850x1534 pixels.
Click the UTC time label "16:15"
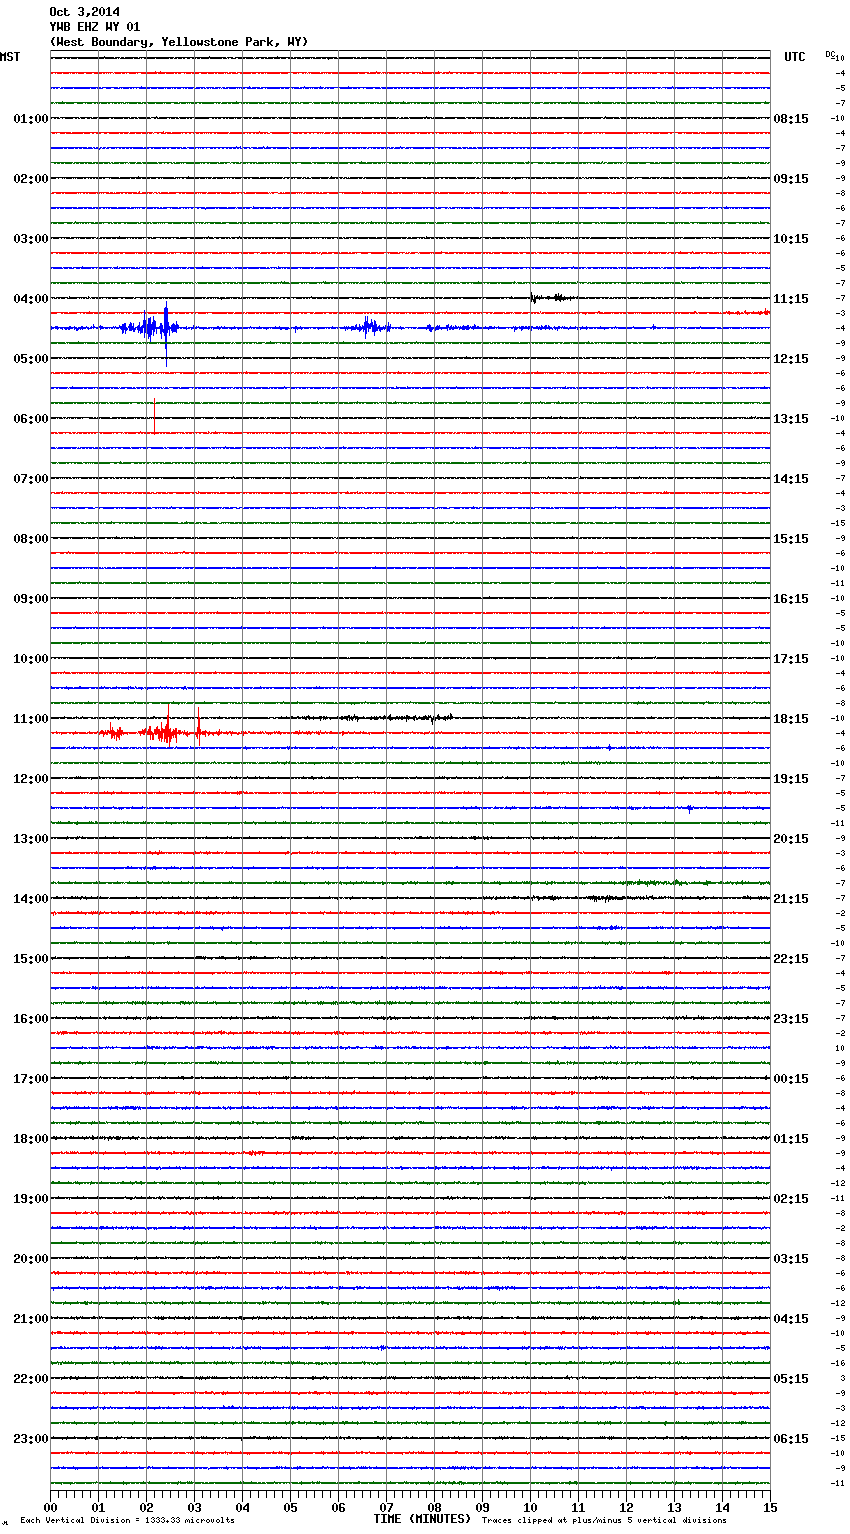pyautogui.click(x=791, y=599)
